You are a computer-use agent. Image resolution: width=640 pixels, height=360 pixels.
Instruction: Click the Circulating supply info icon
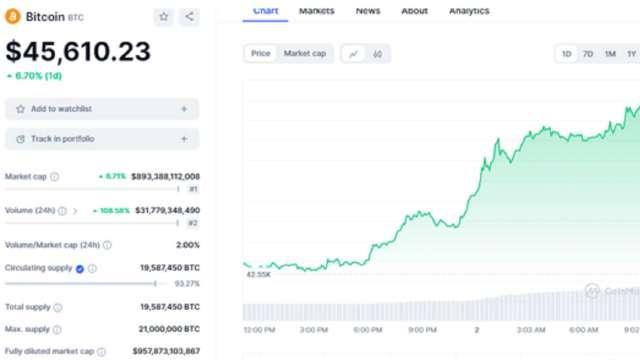[93, 269]
